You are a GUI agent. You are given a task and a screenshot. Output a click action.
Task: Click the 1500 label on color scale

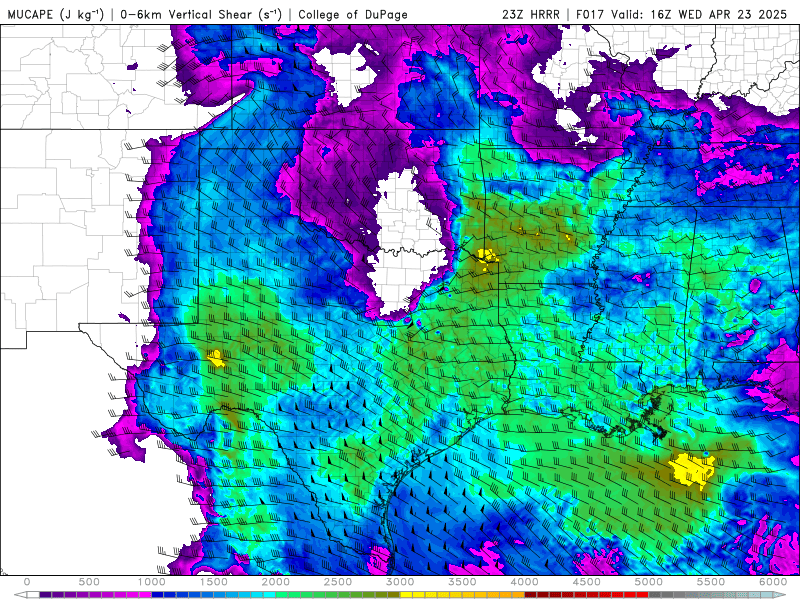(x=214, y=582)
